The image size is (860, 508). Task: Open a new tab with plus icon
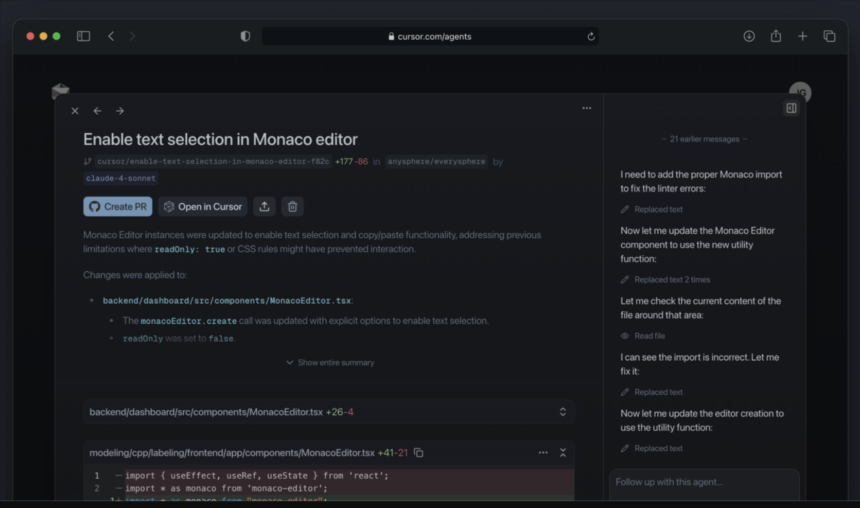(x=802, y=36)
